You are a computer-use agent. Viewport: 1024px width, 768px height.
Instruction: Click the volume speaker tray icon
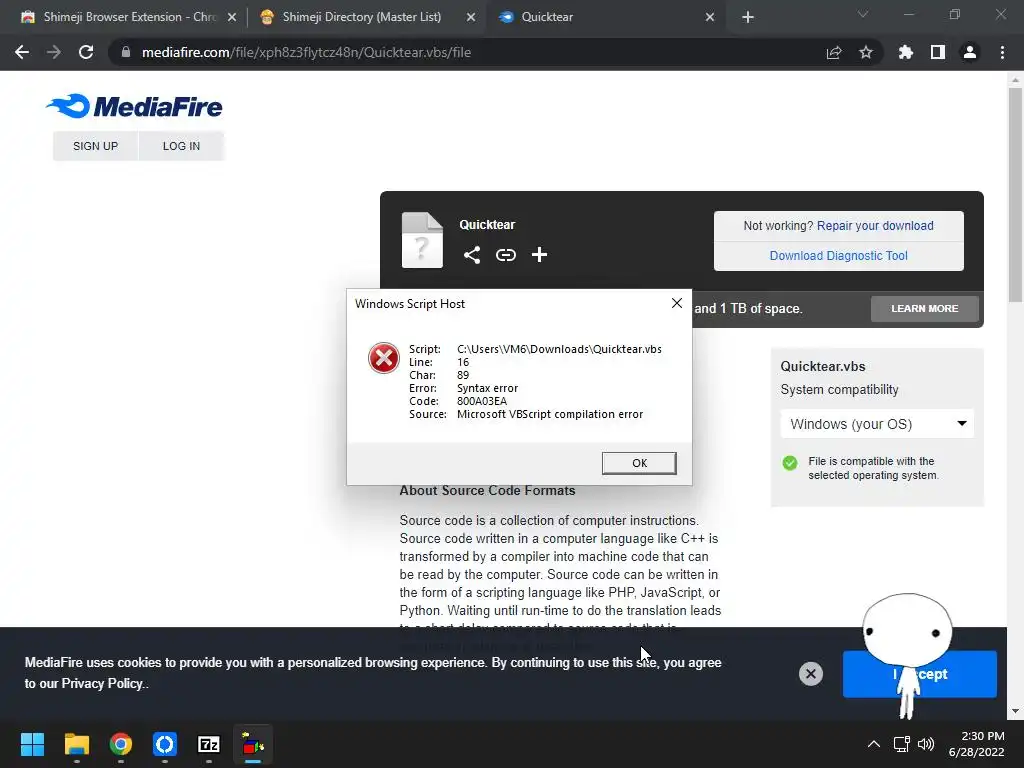pos(926,744)
